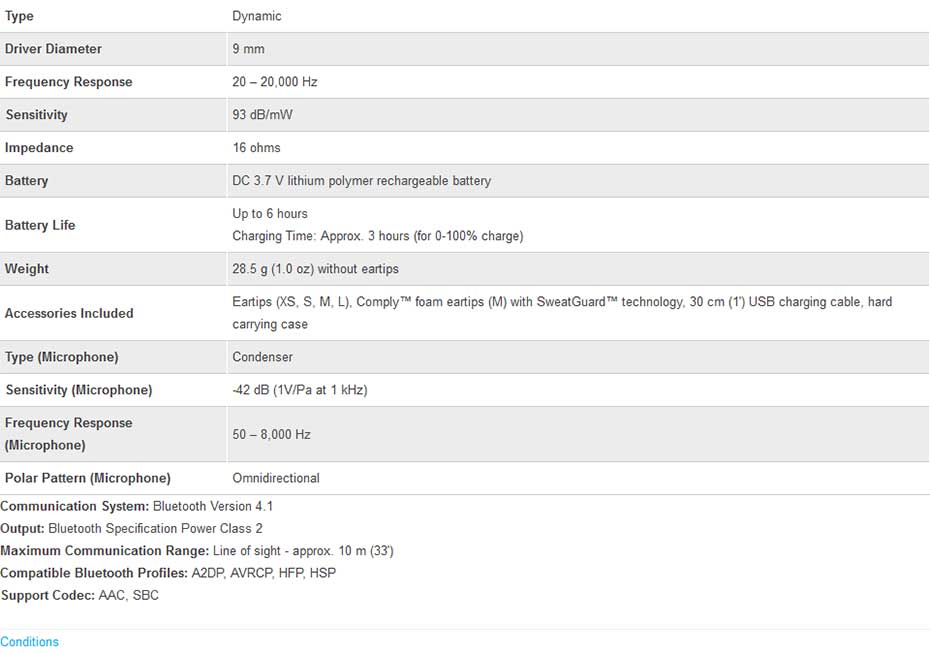Click the Communication System text

tap(136, 507)
